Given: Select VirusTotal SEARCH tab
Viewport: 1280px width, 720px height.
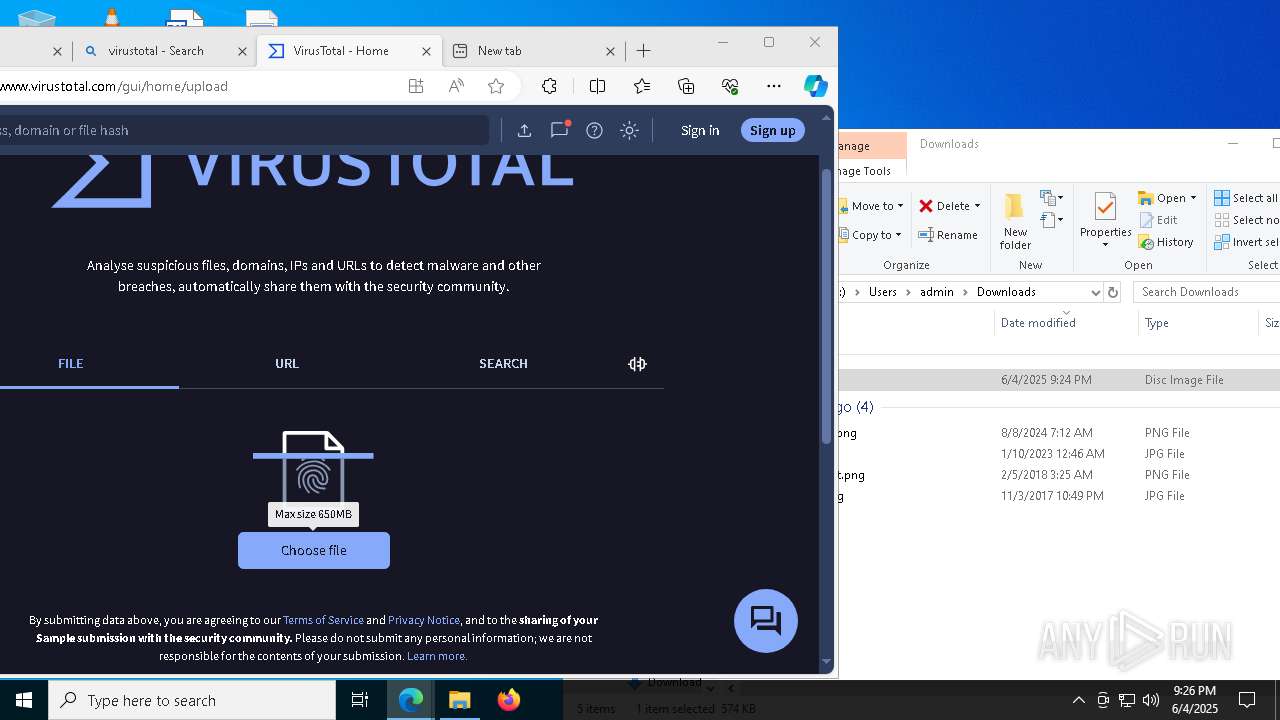Looking at the screenshot, I should 503,364.
